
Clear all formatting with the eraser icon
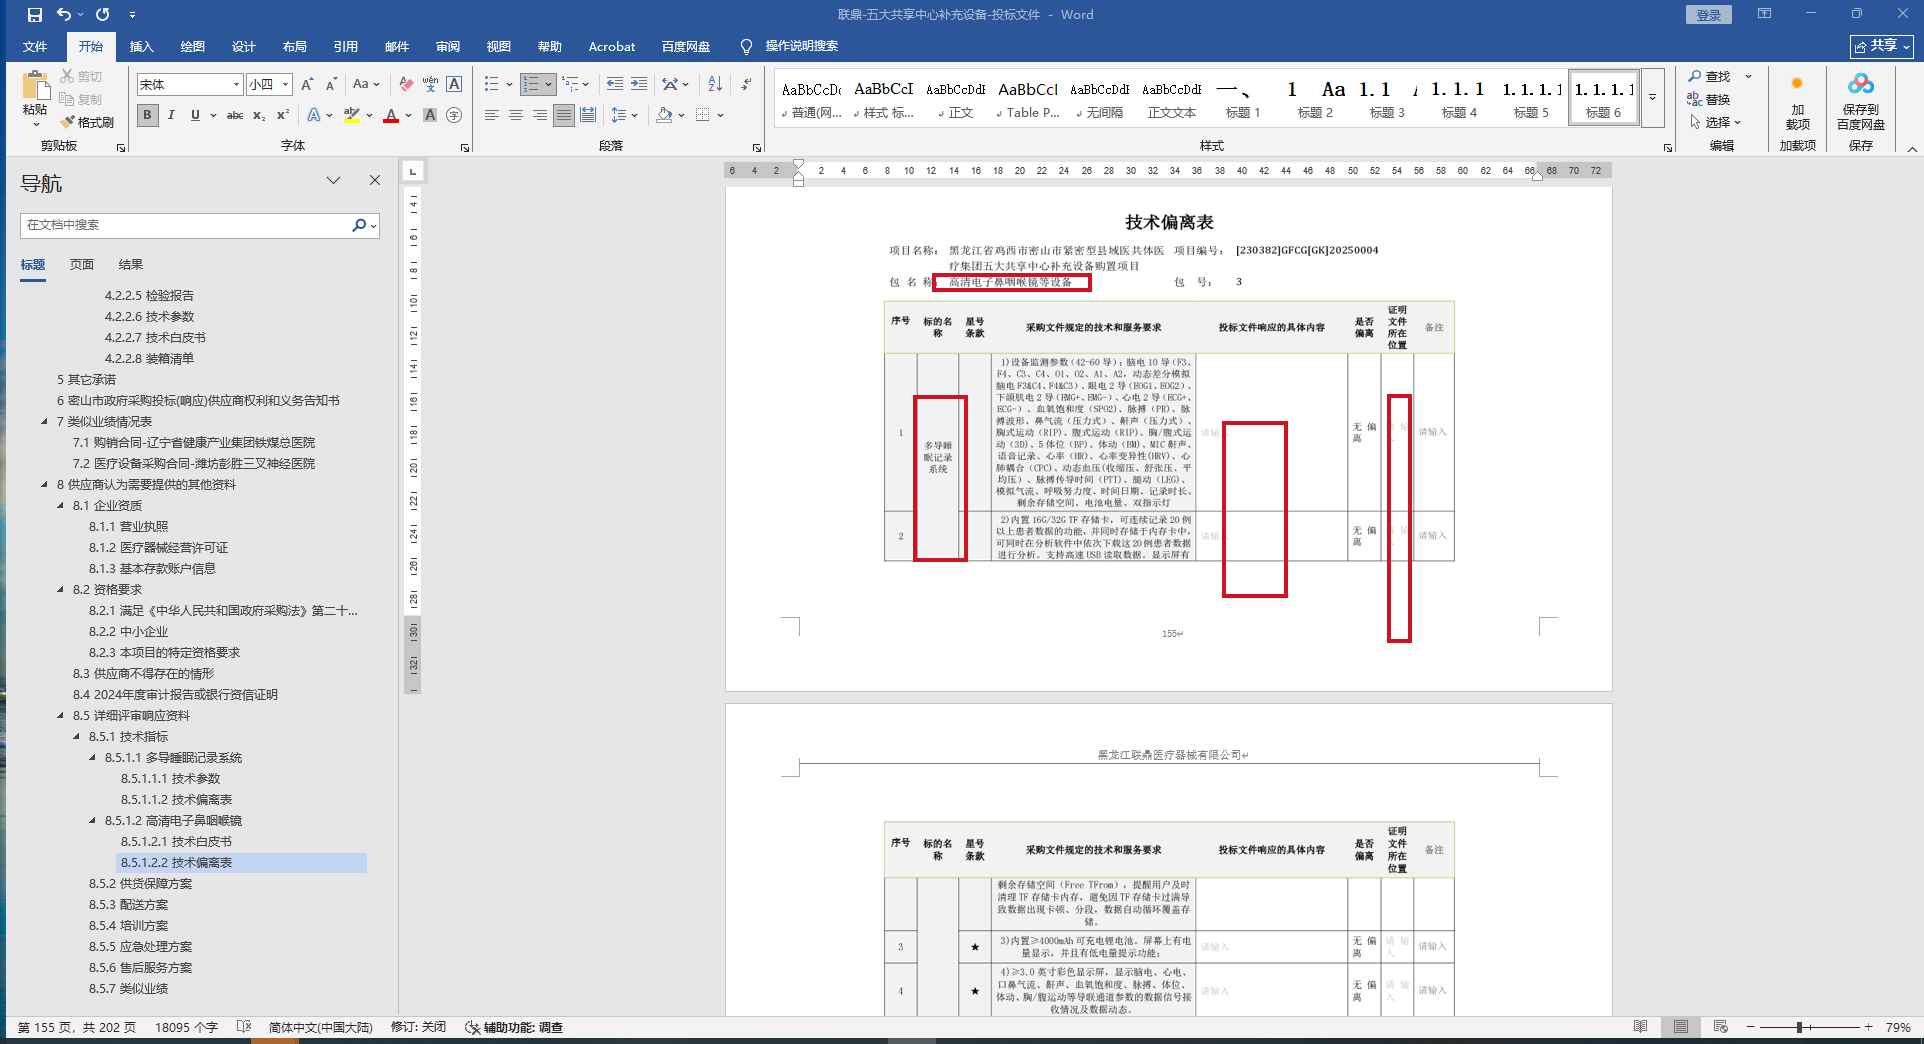point(406,84)
